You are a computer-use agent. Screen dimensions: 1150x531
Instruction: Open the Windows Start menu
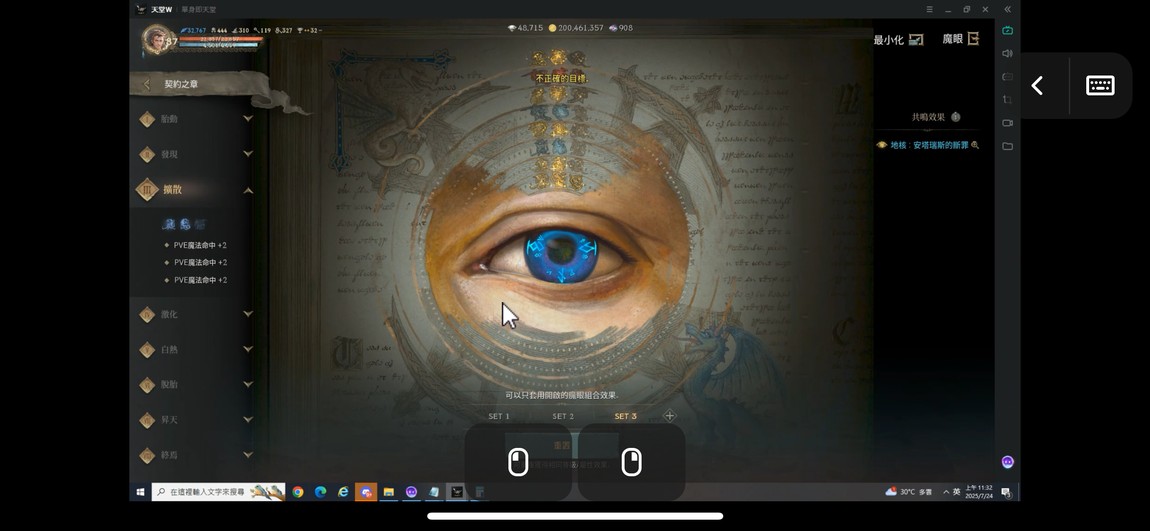coord(140,491)
